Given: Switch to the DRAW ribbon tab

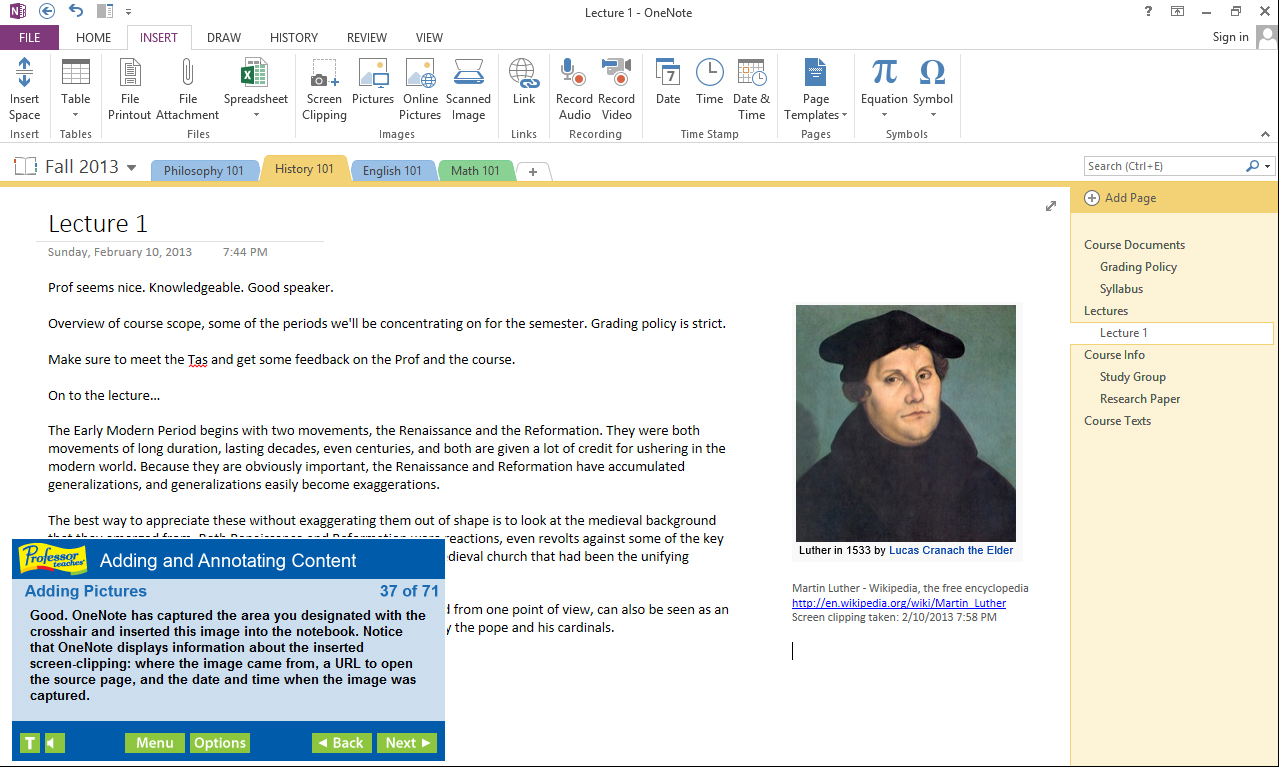Looking at the screenshot, I should [223, 37].
